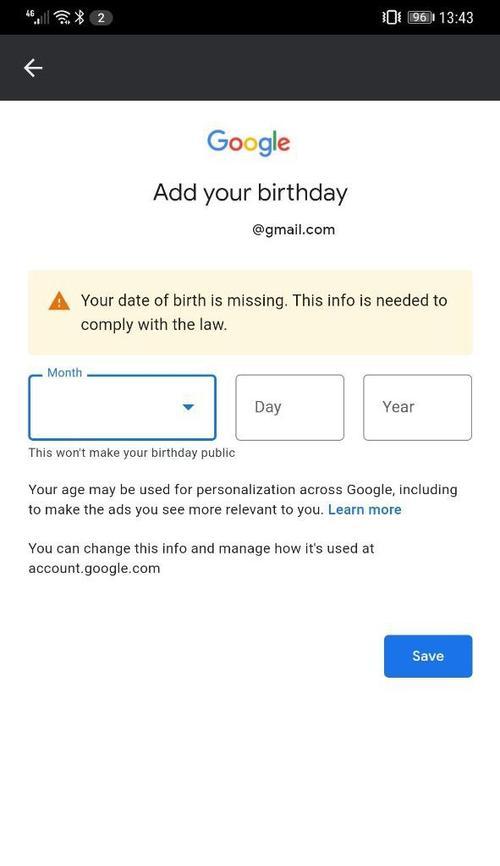Tap the battery level indicator
This screenshot has height=866, width=500.
[x=421, y=18]
